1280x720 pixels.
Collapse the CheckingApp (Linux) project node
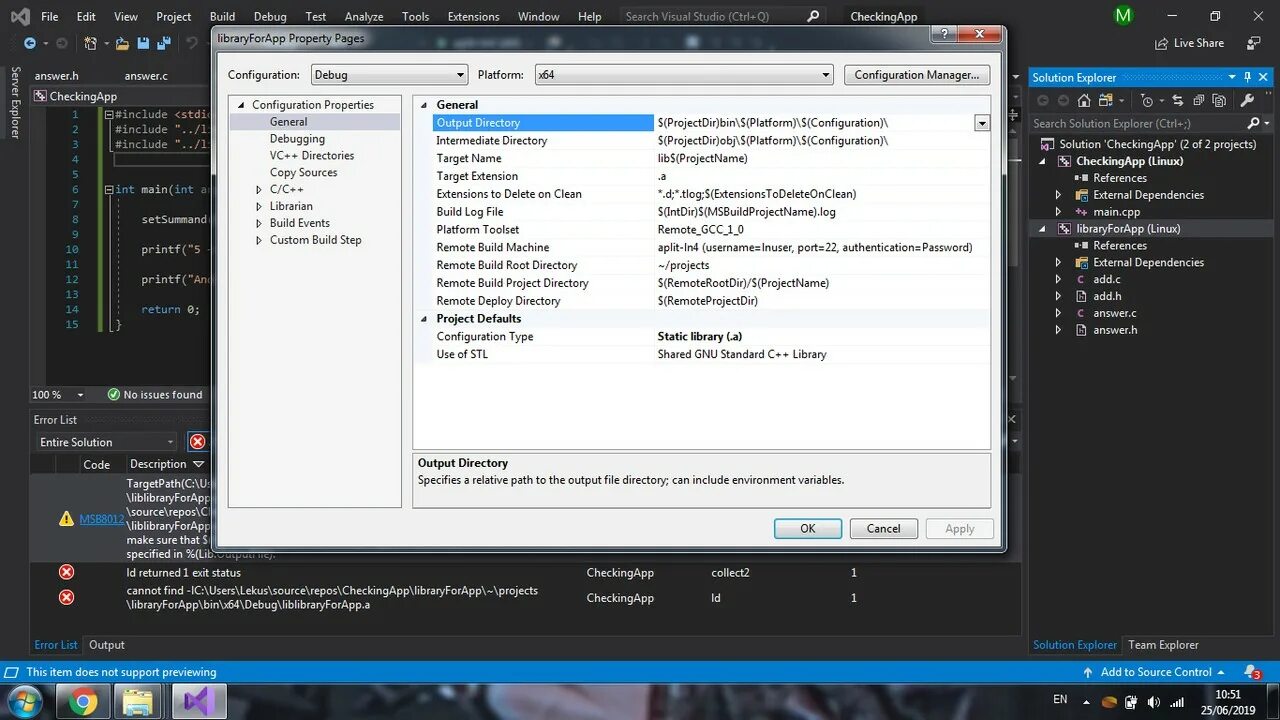[1041, 161]
